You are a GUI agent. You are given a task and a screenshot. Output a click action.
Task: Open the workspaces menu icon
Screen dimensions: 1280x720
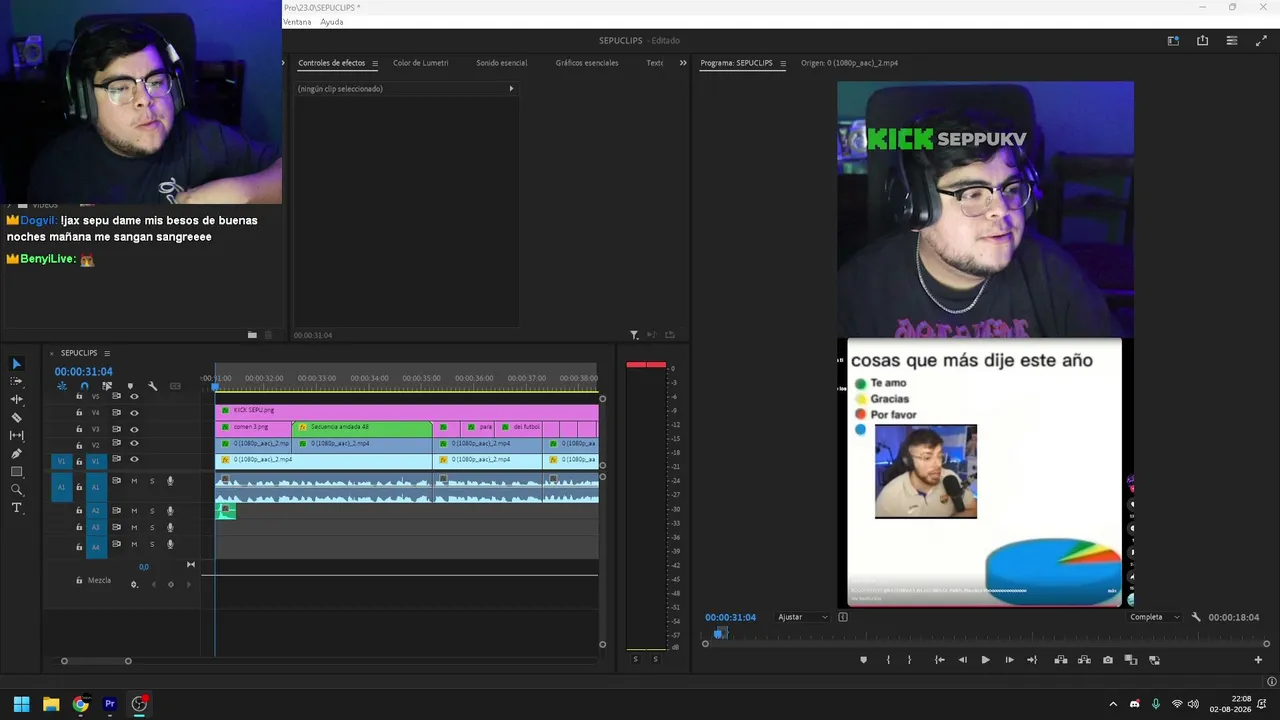1173,41
